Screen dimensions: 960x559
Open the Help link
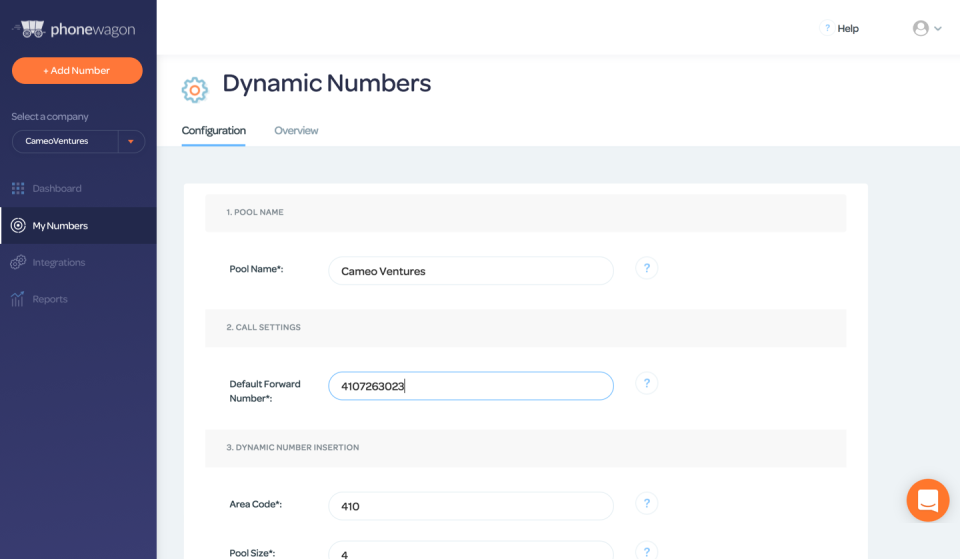click(x=847, y=28)
